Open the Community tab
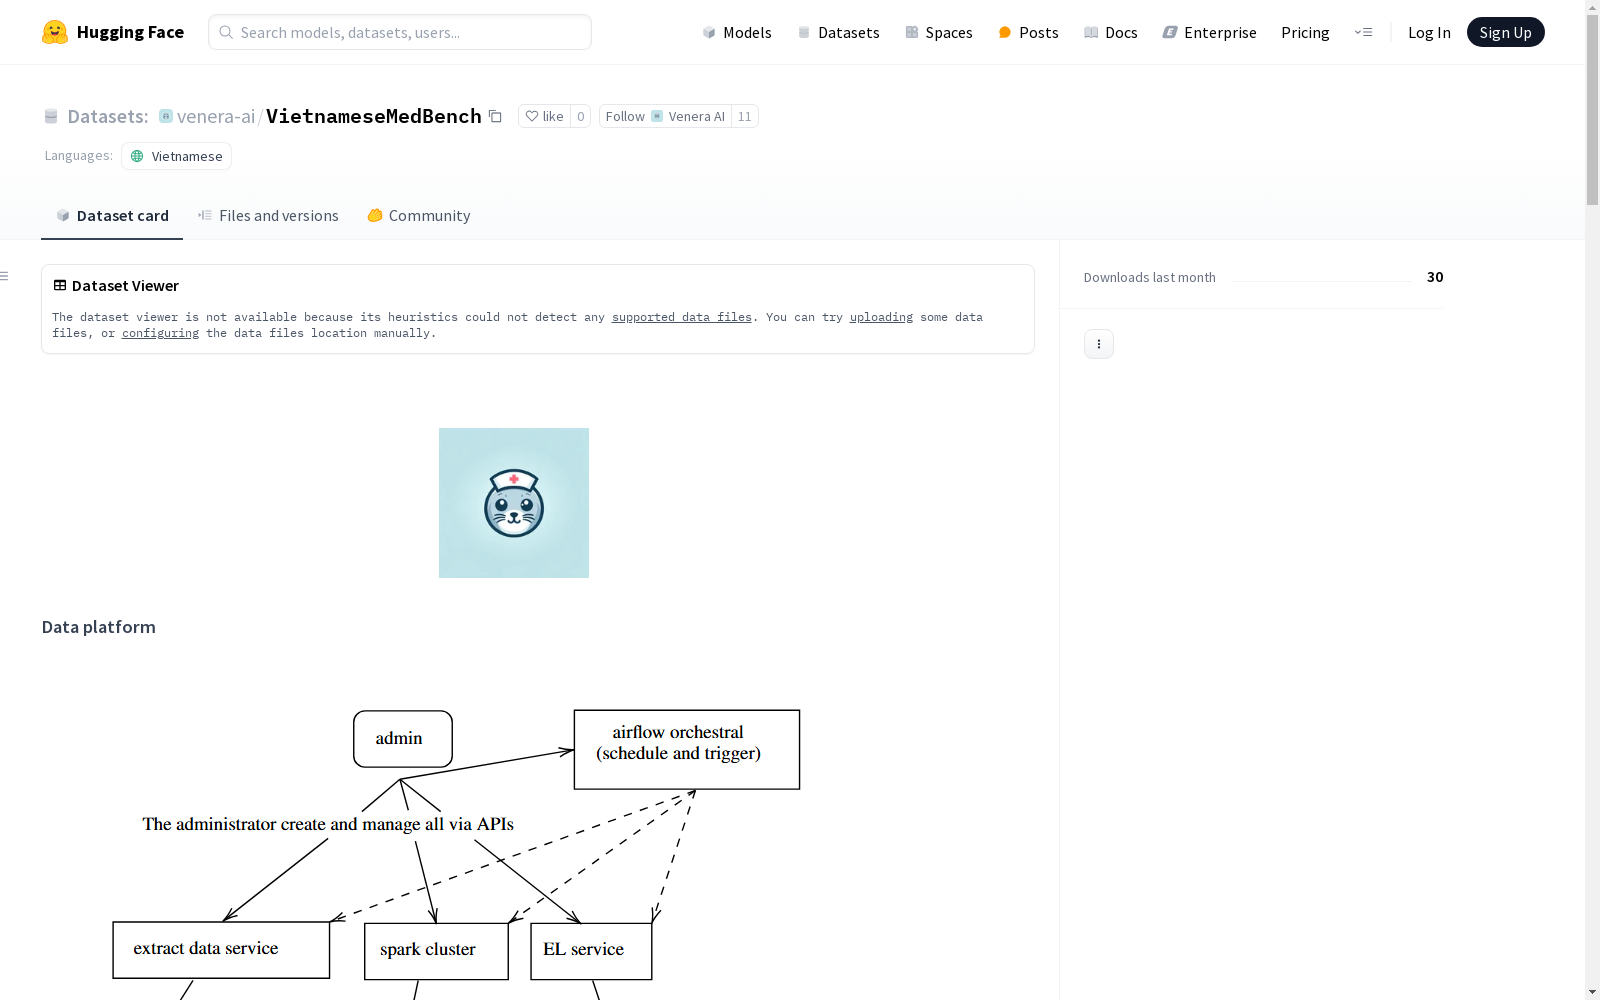 click(x=418, y=216)
